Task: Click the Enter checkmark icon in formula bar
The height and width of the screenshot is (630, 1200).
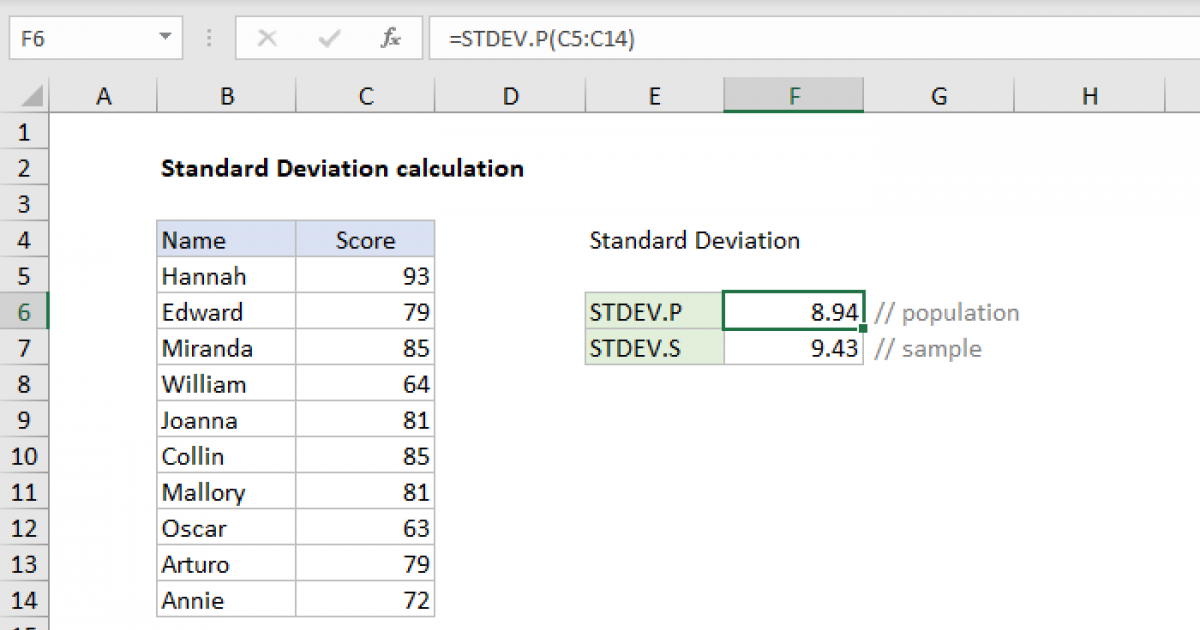Action: (x=328, y=39)
